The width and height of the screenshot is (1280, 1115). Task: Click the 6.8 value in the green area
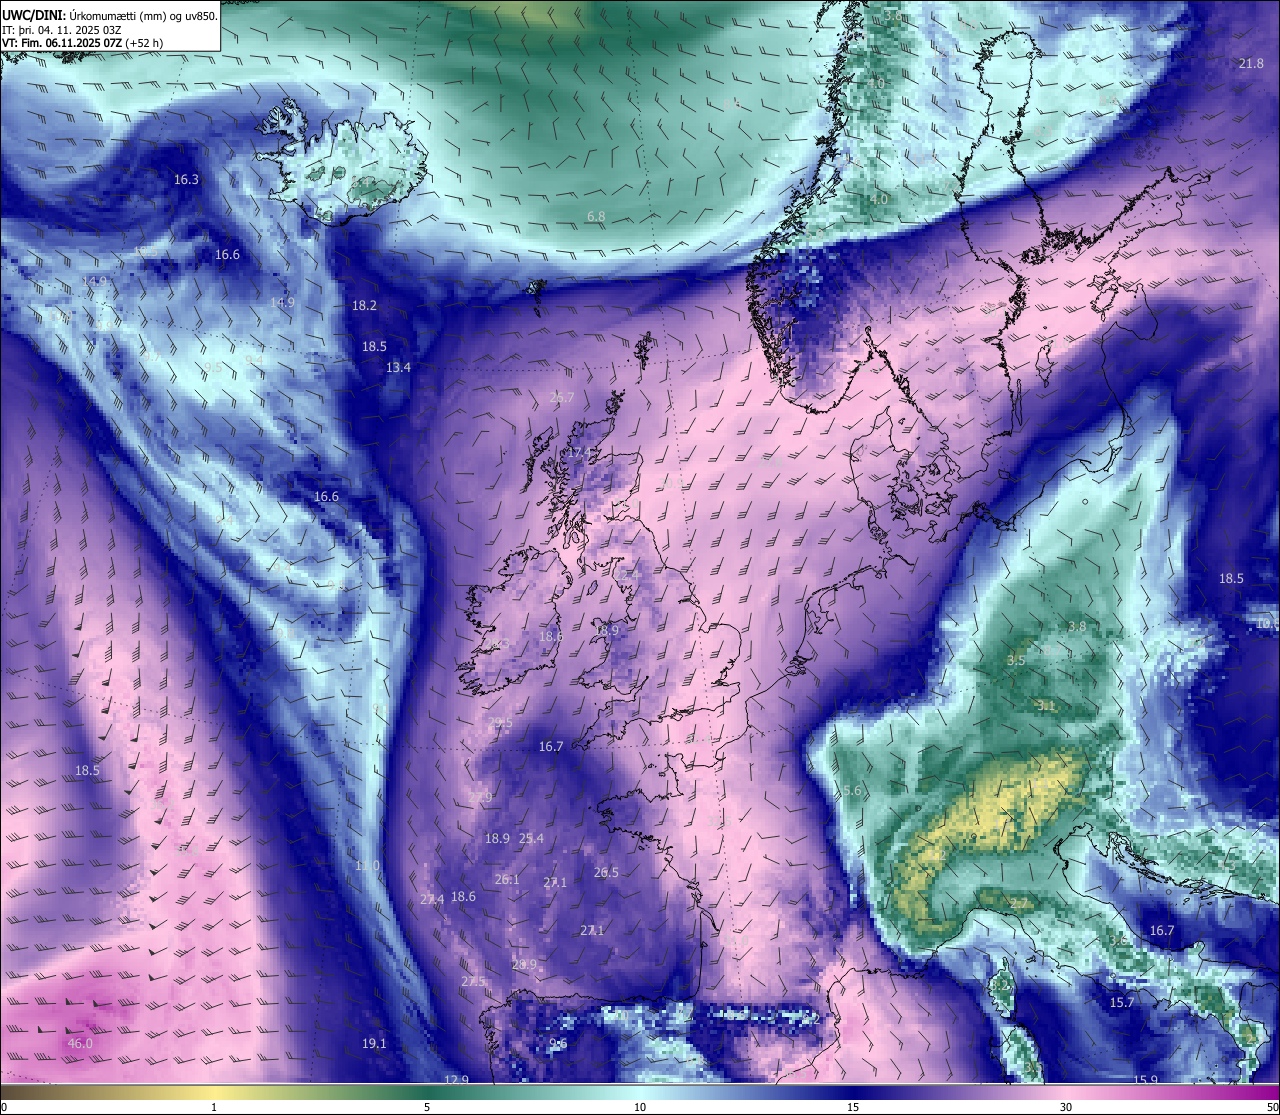596,217
